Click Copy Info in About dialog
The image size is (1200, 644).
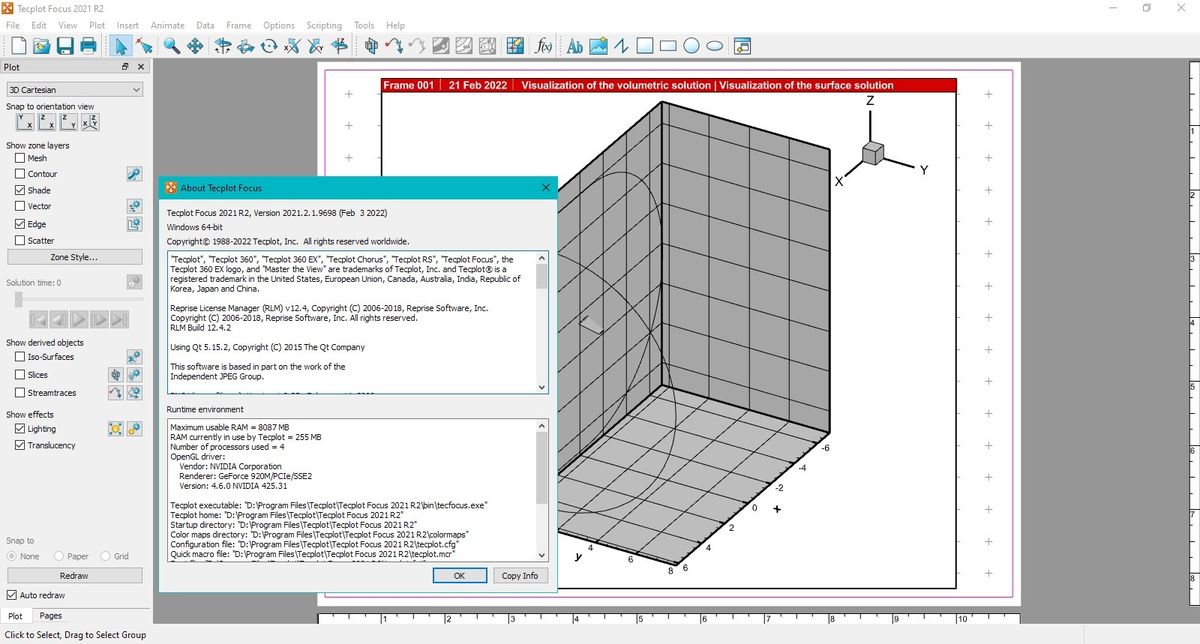[520, 575]
